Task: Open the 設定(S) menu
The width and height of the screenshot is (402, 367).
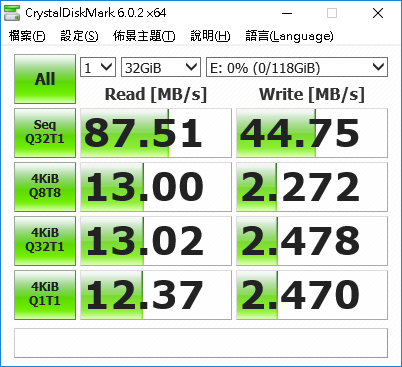Action: coord(79,36)
